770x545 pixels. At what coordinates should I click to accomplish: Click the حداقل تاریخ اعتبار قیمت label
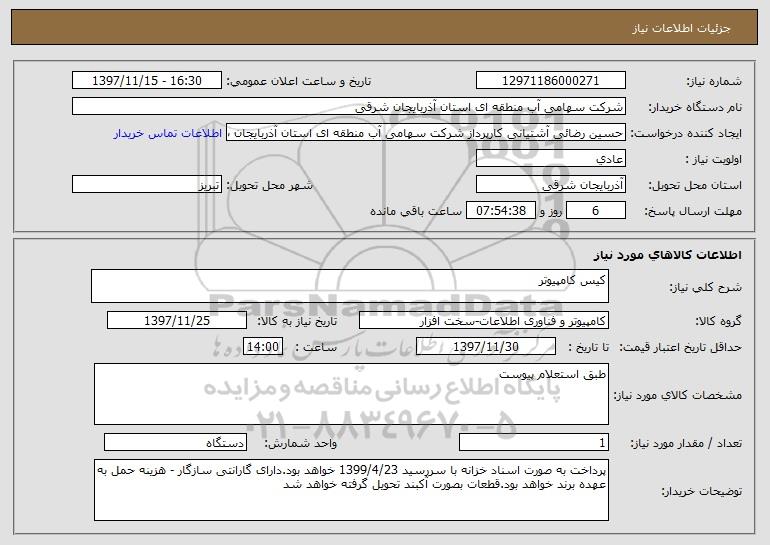tap(680, 348)
